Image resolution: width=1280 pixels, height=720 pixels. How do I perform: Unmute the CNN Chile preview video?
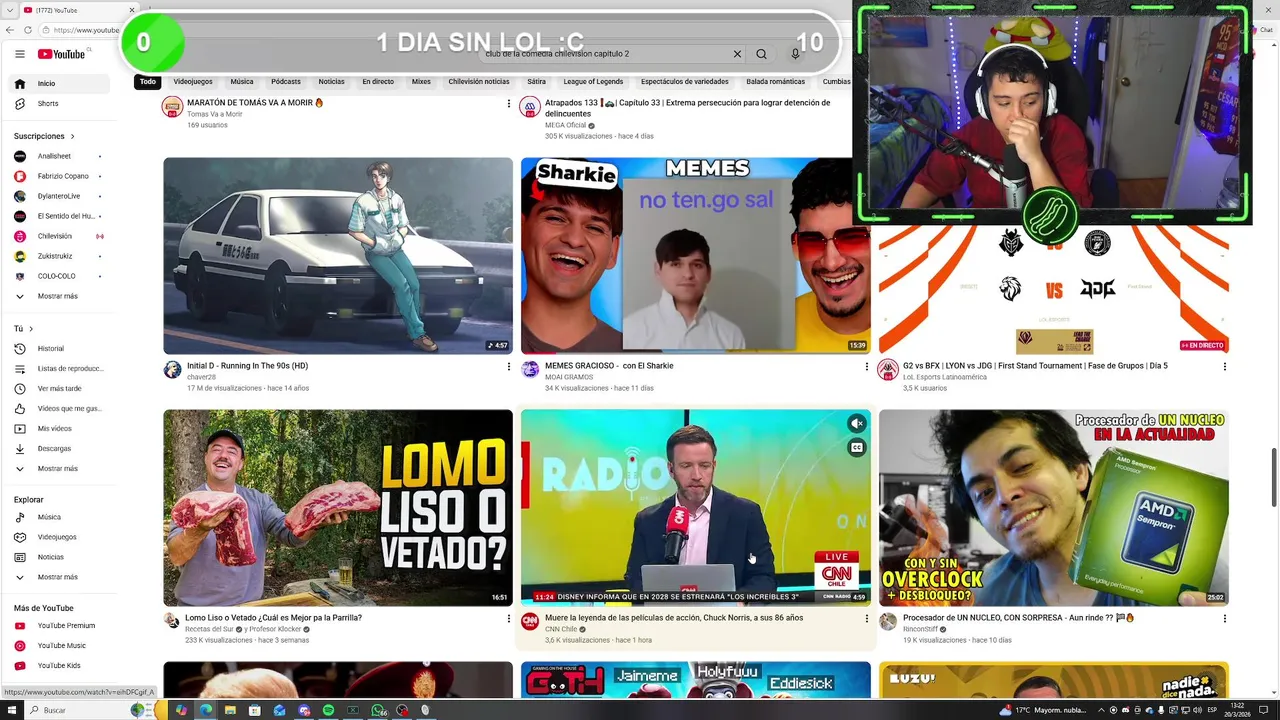click(856, 424)
